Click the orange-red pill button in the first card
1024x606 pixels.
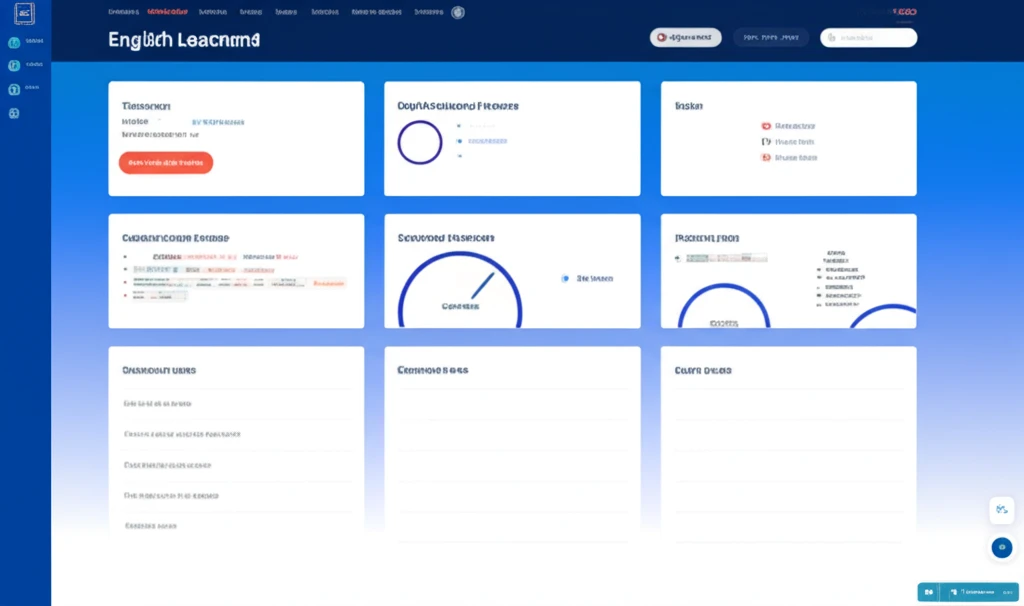click(x=166, y=163)
